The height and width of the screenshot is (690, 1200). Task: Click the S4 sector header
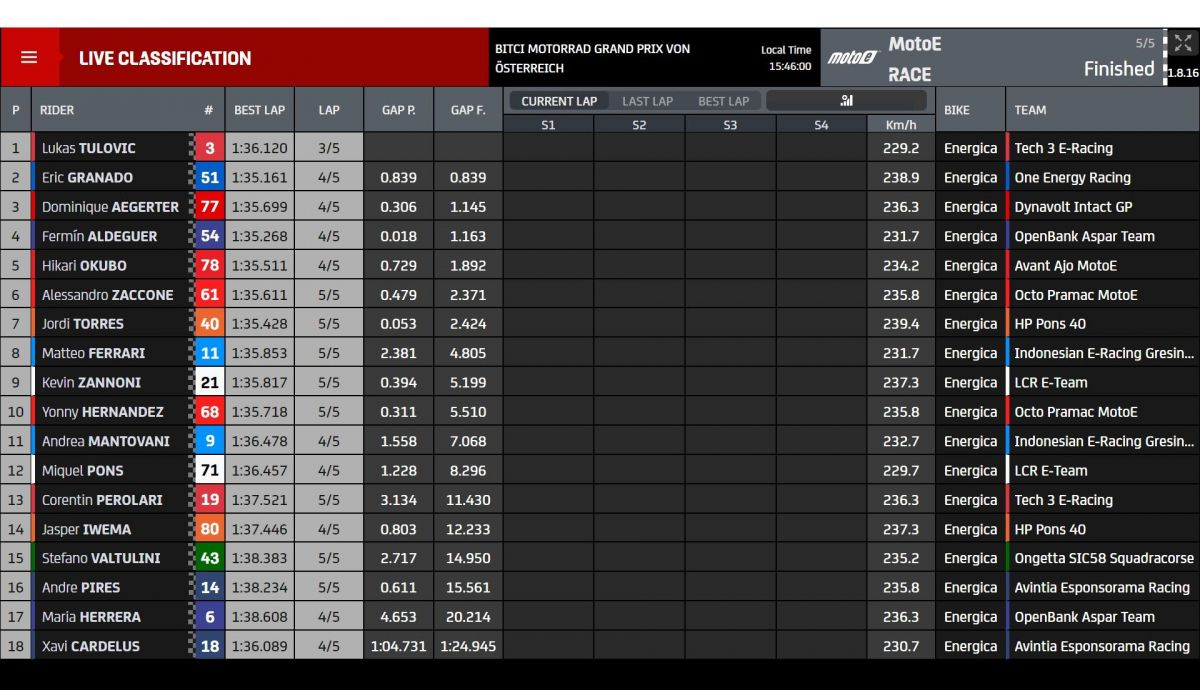821,125
